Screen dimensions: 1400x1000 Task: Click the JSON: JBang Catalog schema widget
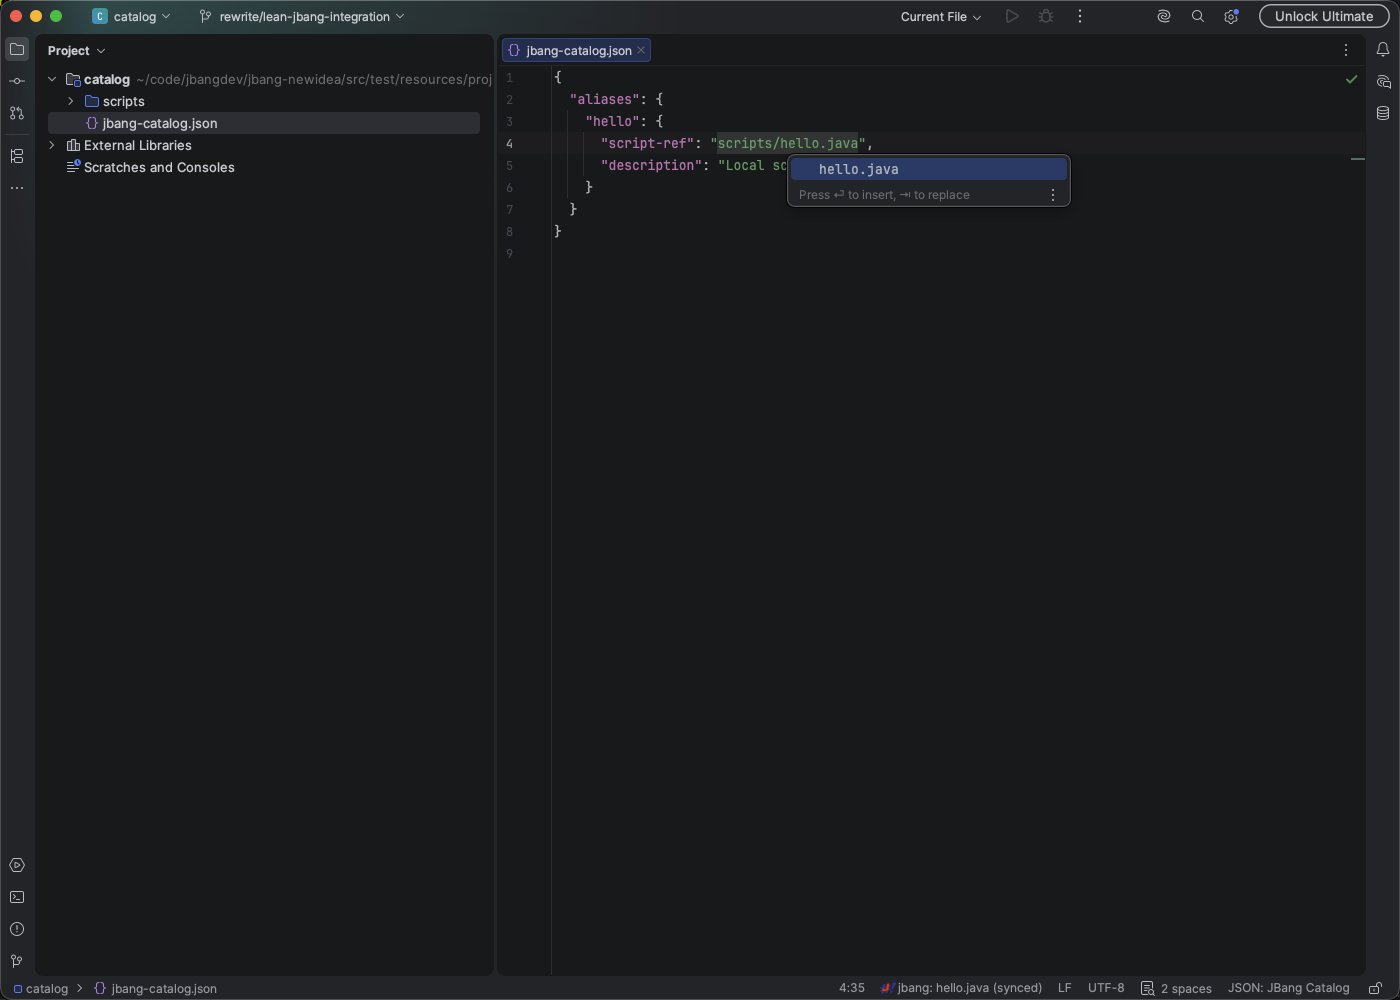click(1288, 988)
